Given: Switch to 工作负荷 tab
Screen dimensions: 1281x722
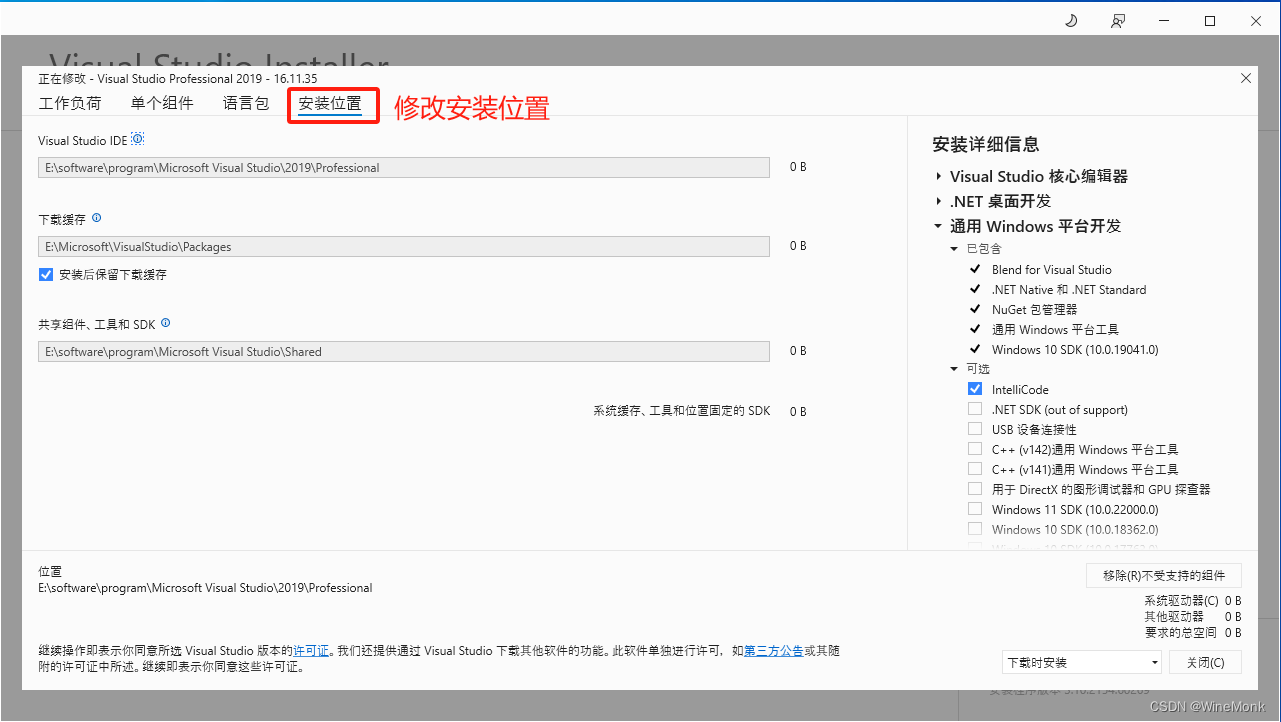Looking at the screenshot, I should [70, 103].
